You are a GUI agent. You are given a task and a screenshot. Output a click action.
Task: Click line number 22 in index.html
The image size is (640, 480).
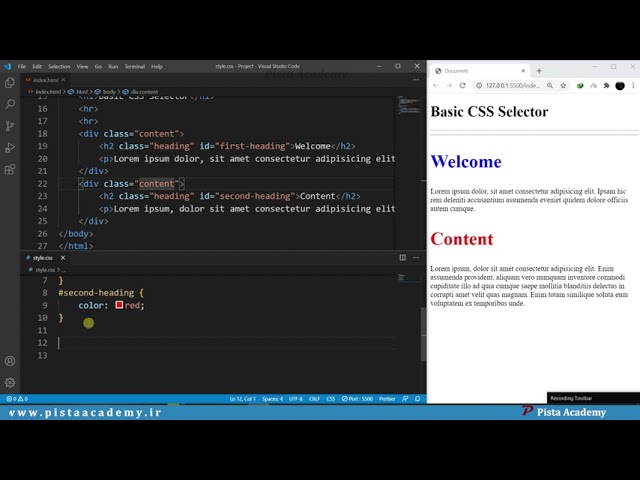42,184
